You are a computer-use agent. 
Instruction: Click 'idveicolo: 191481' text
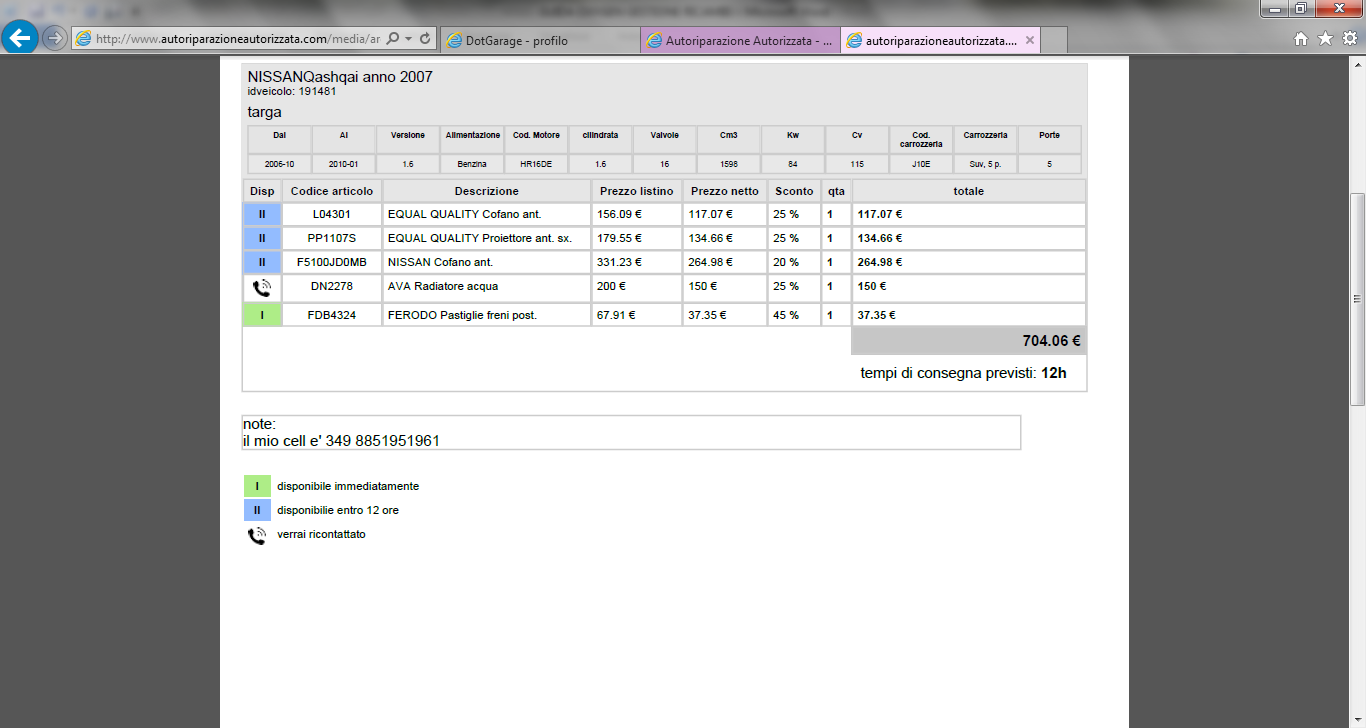coord(291,91)
